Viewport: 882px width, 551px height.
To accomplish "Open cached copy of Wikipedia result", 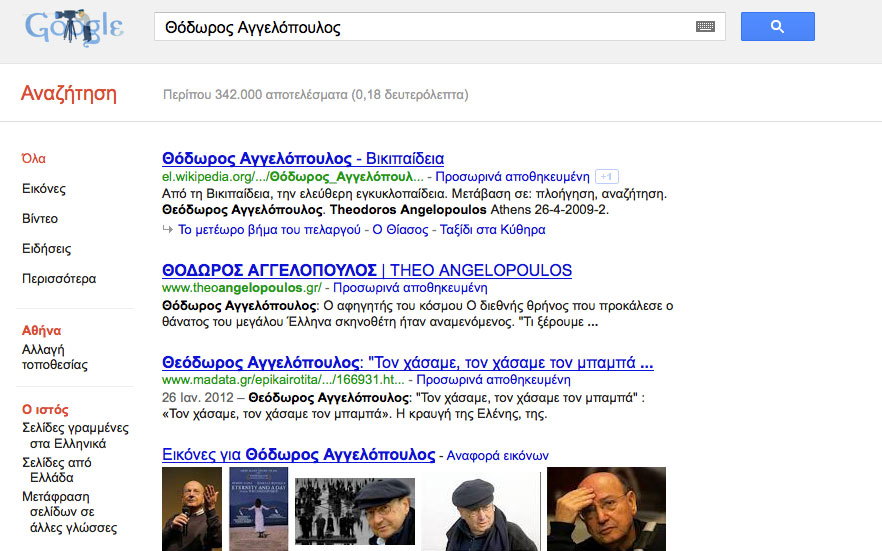I will (512, 177).
